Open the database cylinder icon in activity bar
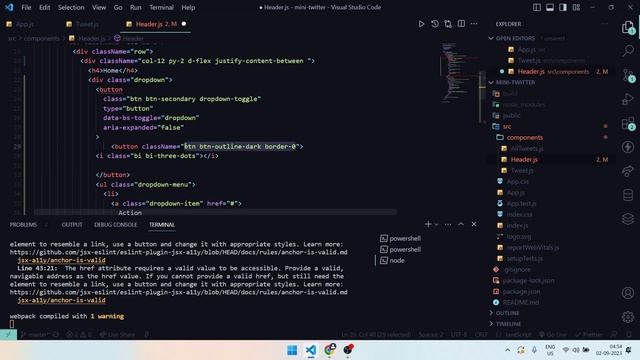Viewport: 640px width, 360px height. [x=628, y=195]
